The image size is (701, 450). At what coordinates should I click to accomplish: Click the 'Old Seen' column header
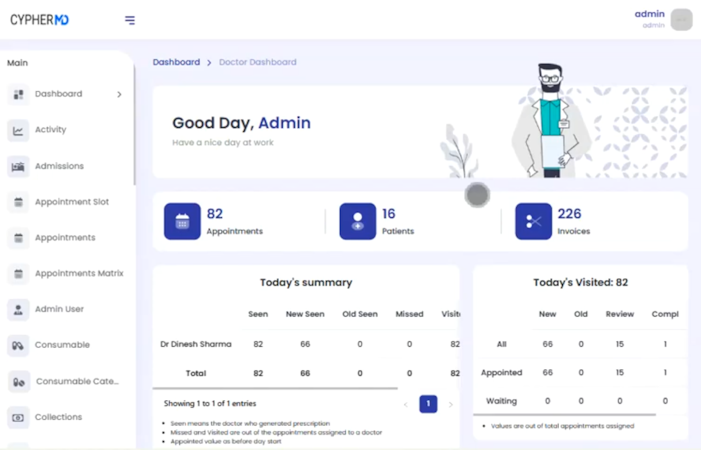tap(360, 314)
